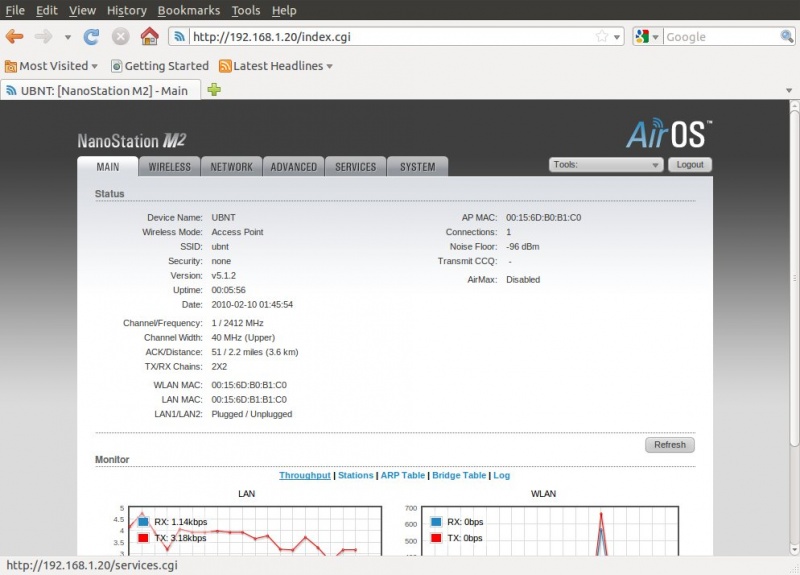The width and height of the screenshot is (800, 575).
Task: Click the vertical scrollbar up arrow
Action: (x=794, y=105)
